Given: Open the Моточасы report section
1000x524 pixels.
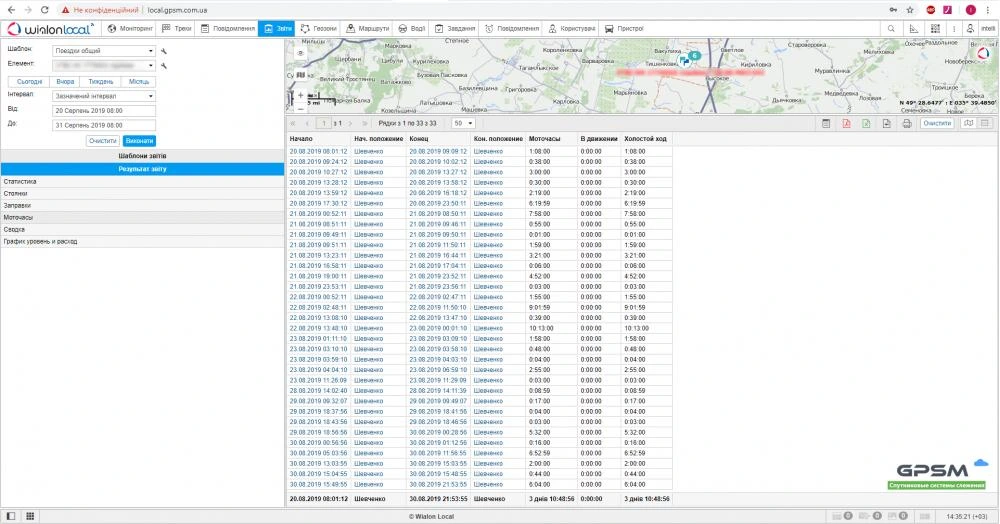Looking at the screenshot, I should click(18, 217).
